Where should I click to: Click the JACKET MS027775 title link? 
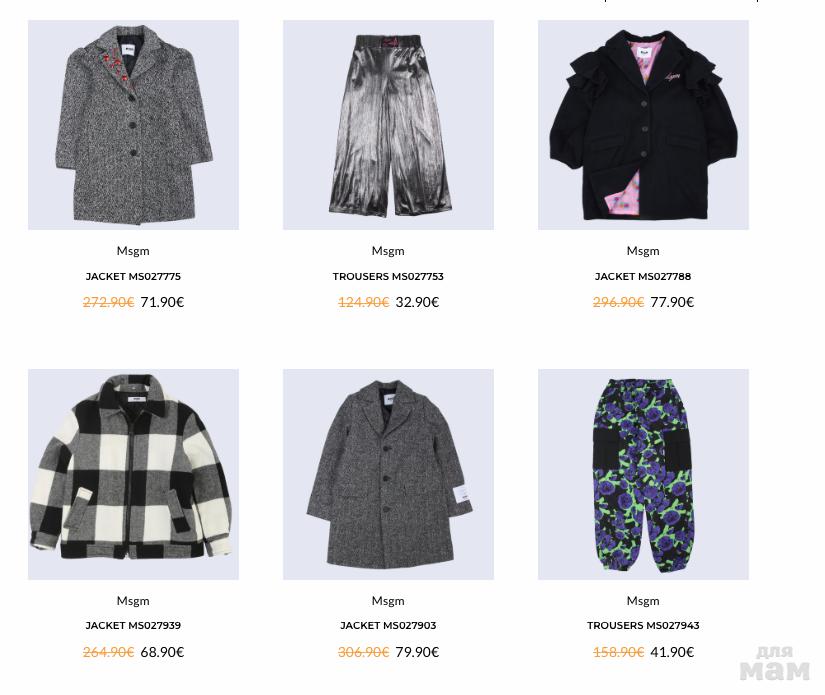(x=133, y=276)
